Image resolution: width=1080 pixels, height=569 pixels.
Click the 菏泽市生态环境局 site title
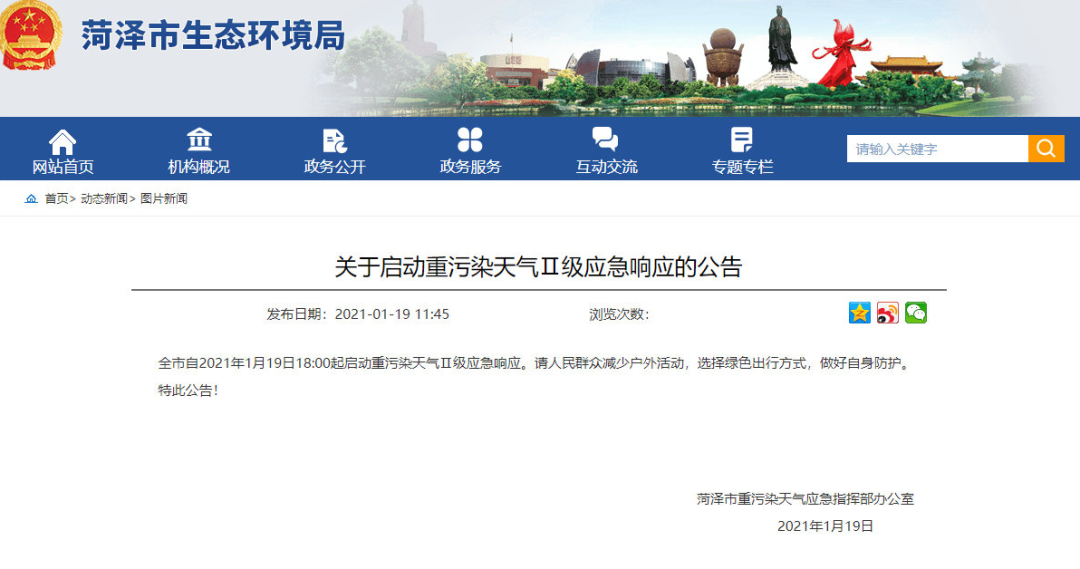pyautogui.click(x=213, y=36)
